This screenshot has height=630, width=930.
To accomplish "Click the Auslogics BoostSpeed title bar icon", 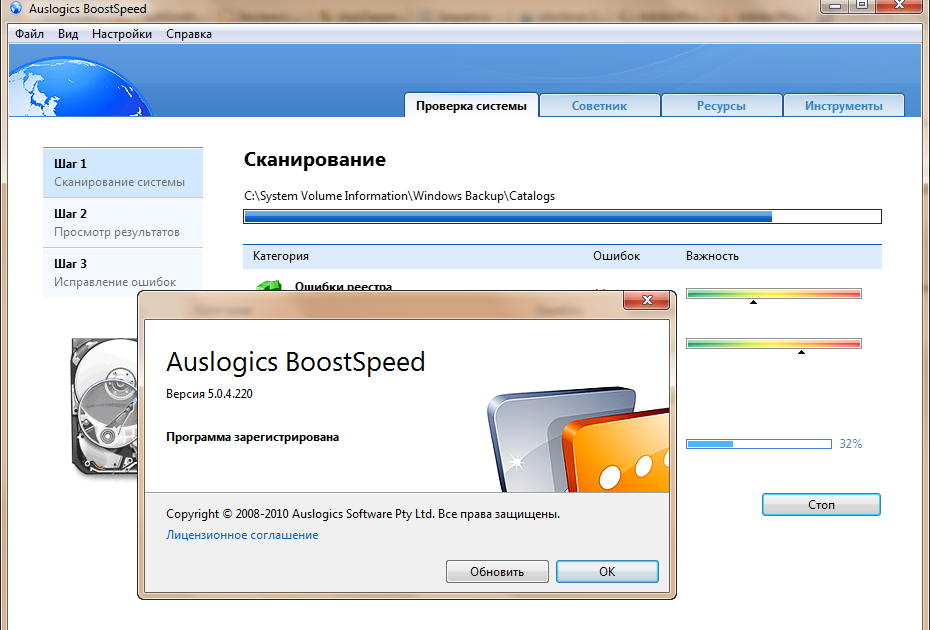I will click(x=15, y=8).
